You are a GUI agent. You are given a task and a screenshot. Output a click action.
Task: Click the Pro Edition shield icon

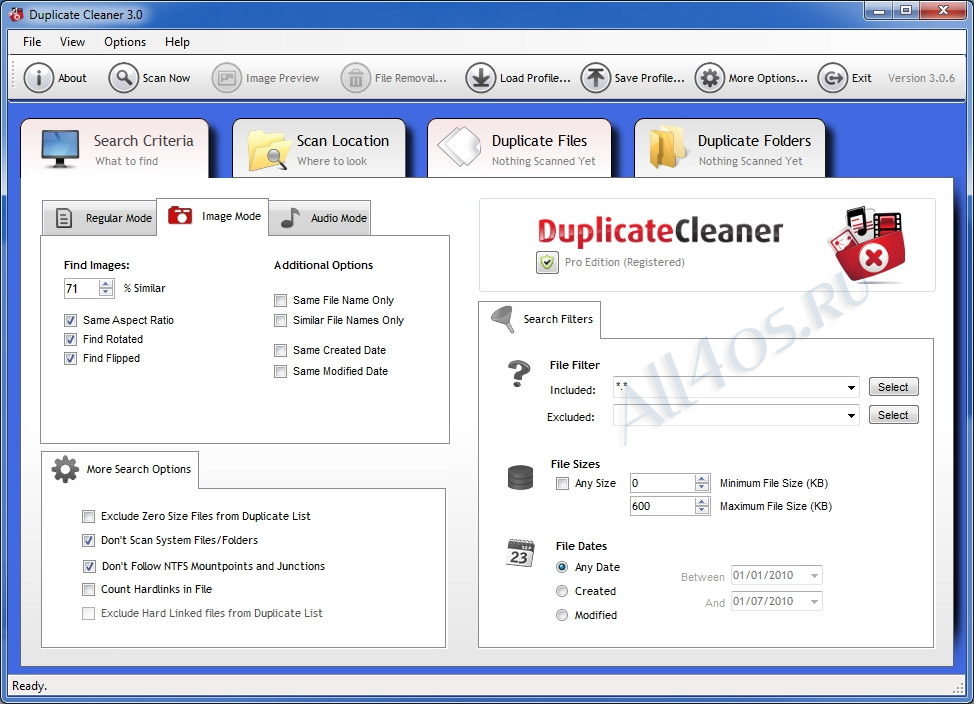point(547,262)
